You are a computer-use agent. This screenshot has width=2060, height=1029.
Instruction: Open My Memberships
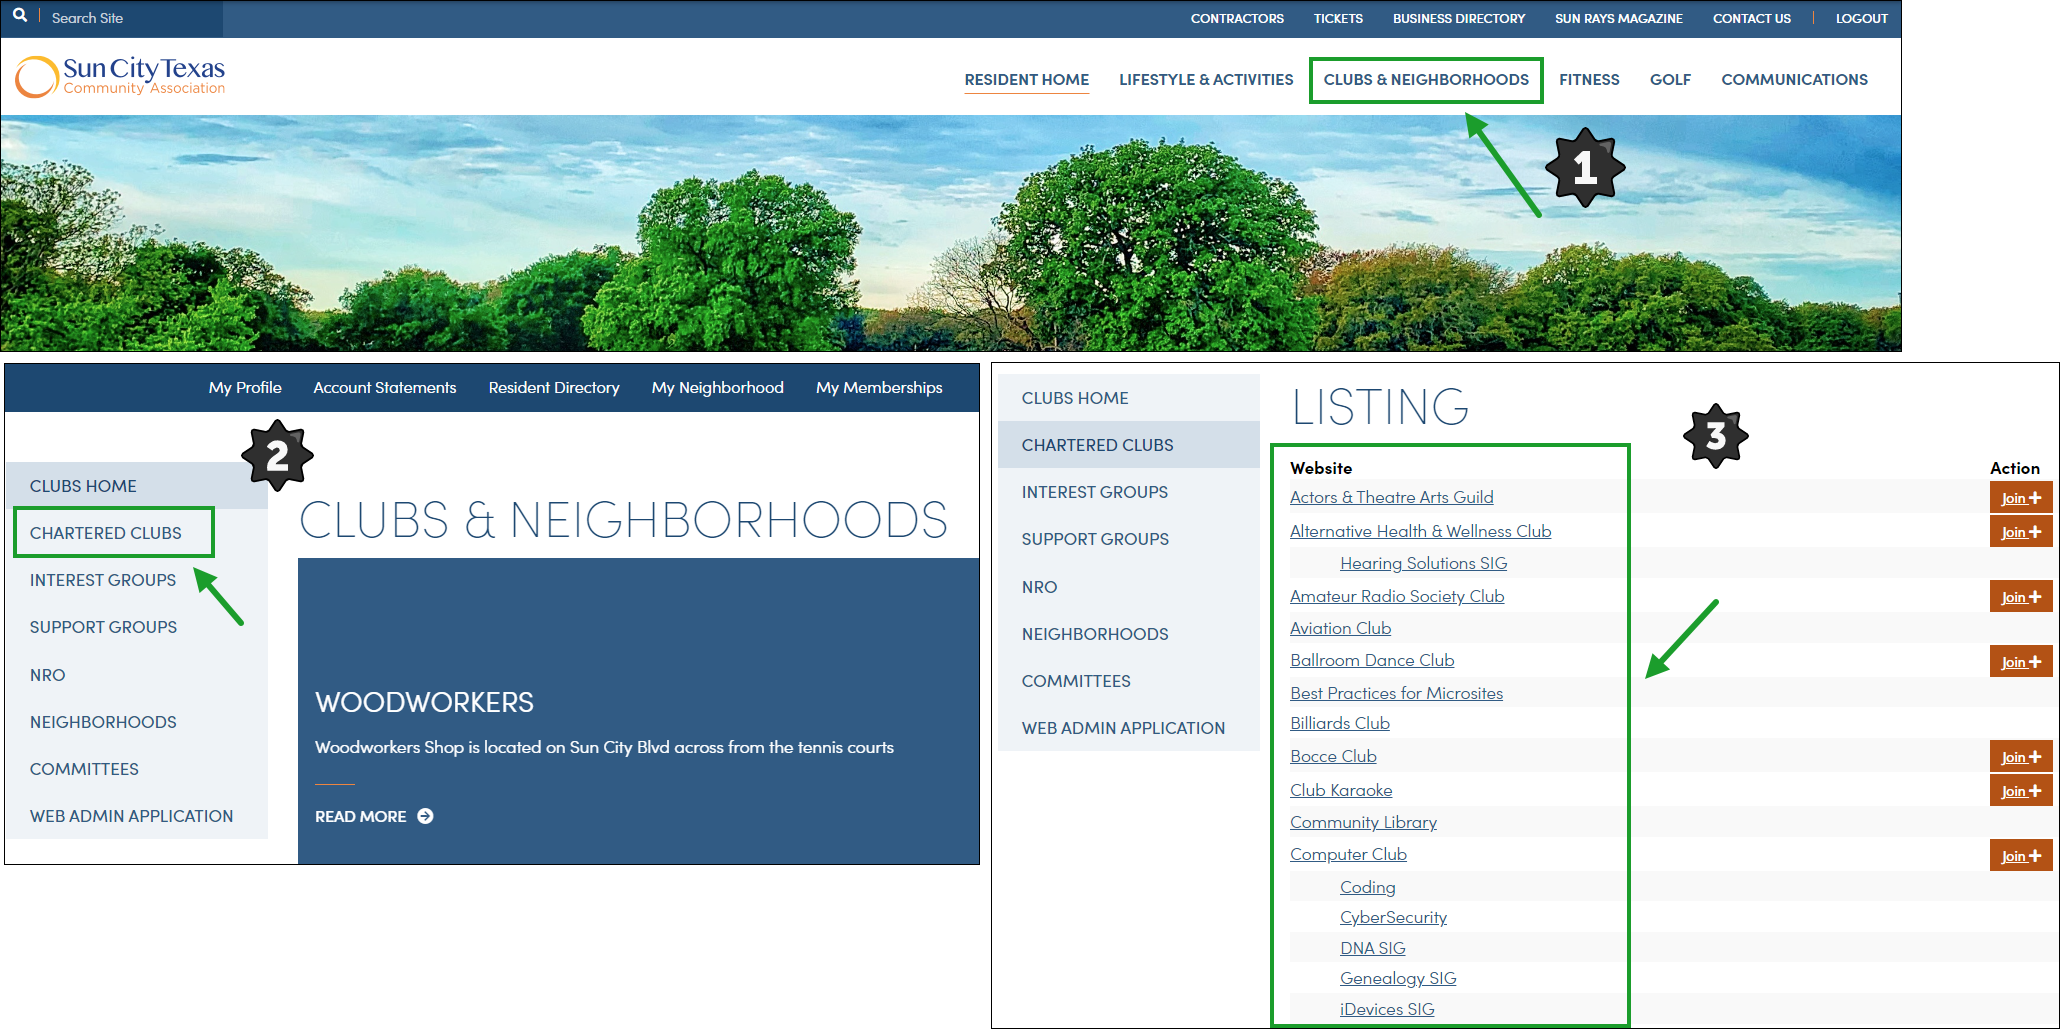pos(879,387)
